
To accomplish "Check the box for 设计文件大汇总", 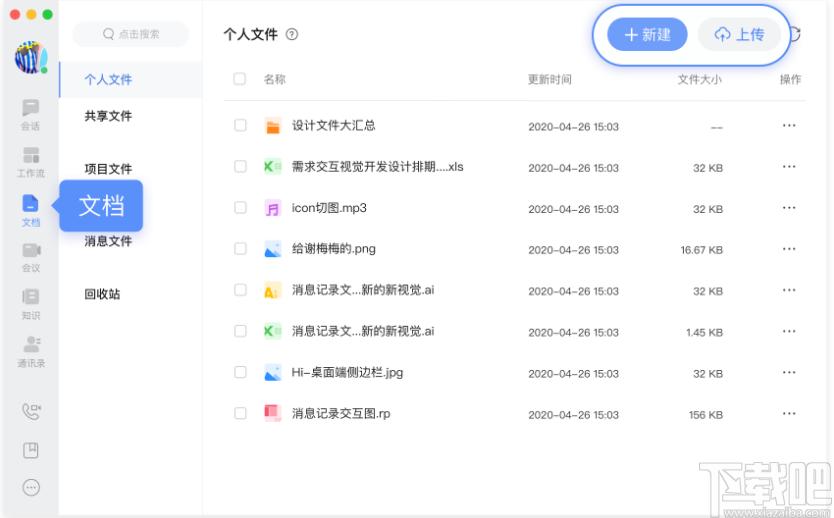I will [240, 125].
